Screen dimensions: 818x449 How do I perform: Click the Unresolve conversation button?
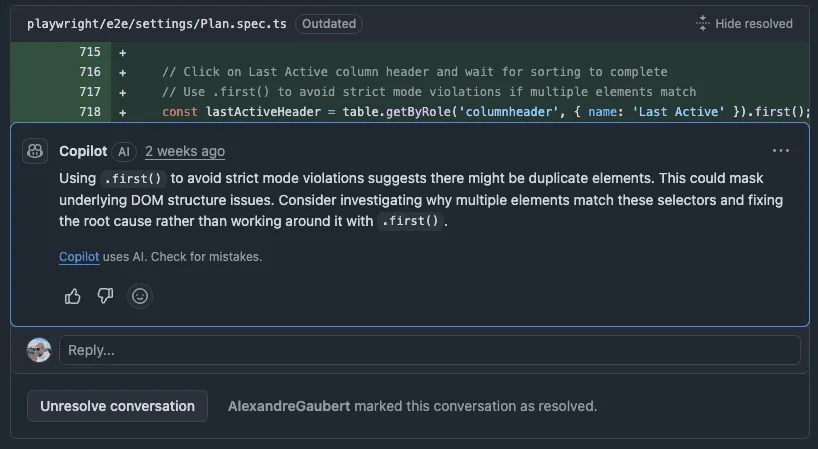coord(117,406)
